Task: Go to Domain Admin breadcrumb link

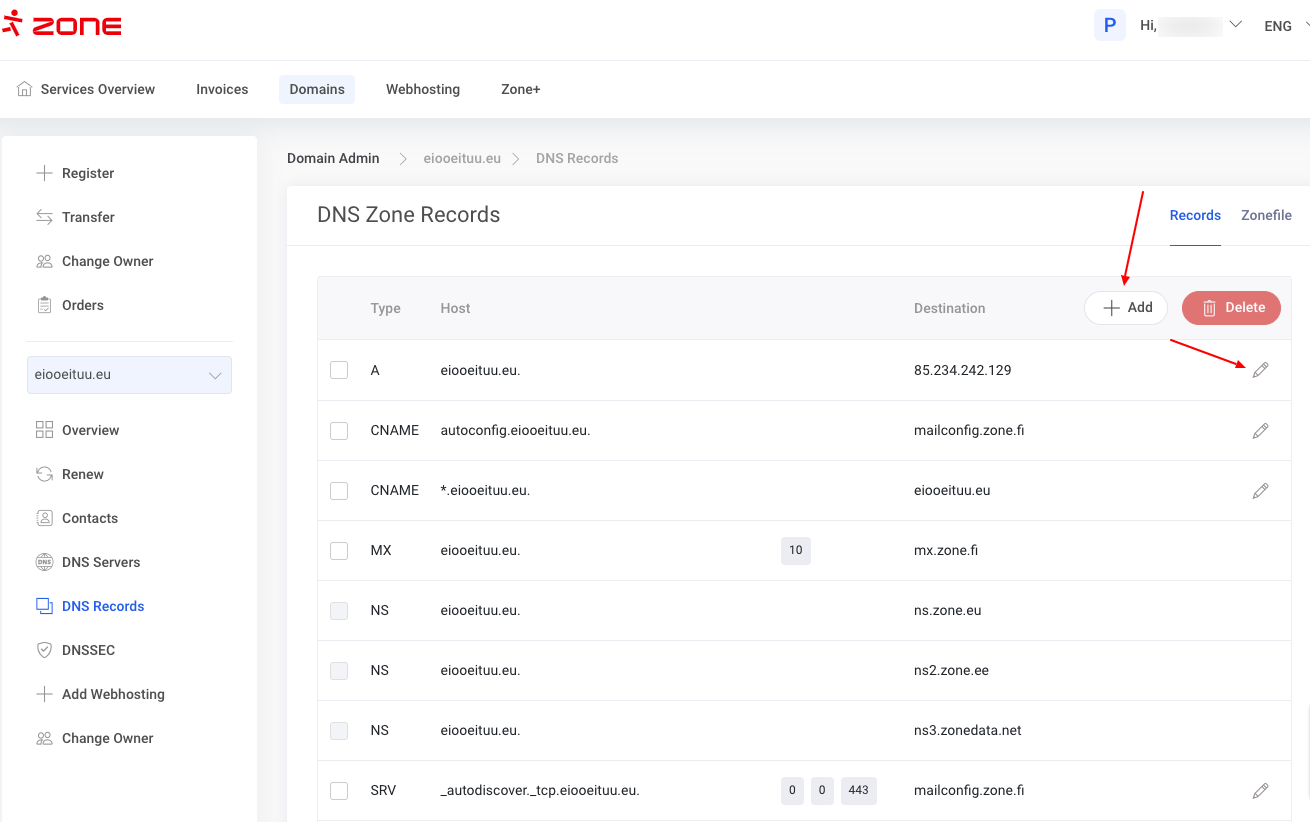Action: pos(333,158)
